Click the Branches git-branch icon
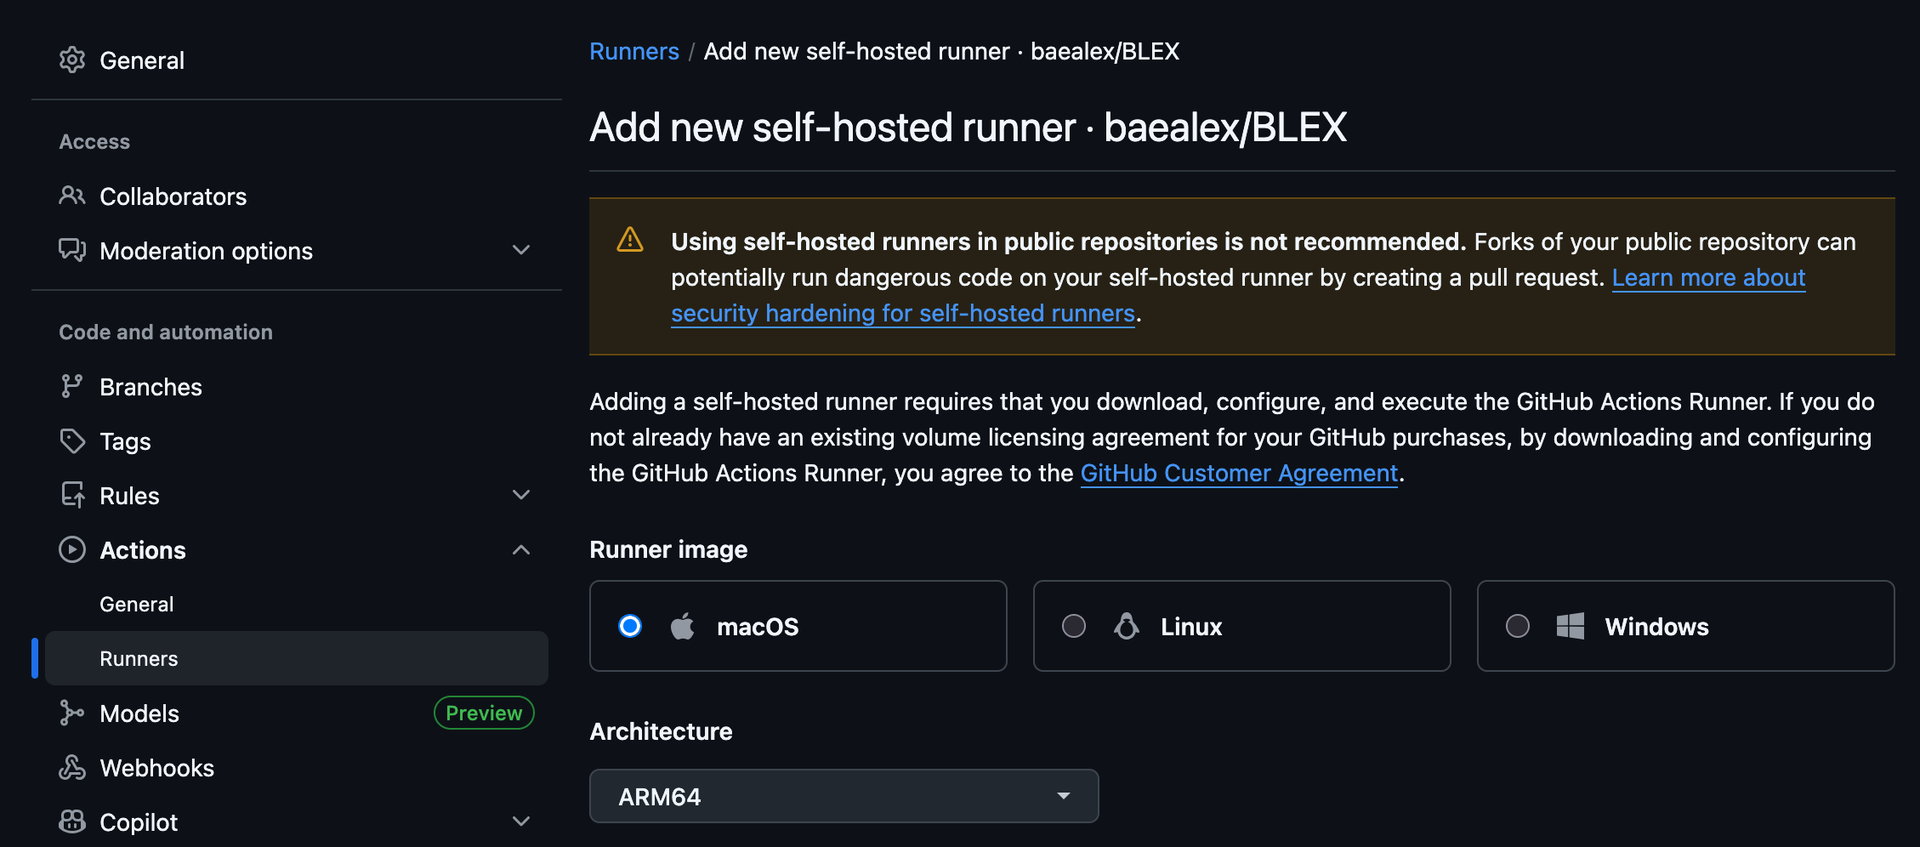Image resolution: width=1920 pixels, height=847 pixels. (x=72, y=387)
